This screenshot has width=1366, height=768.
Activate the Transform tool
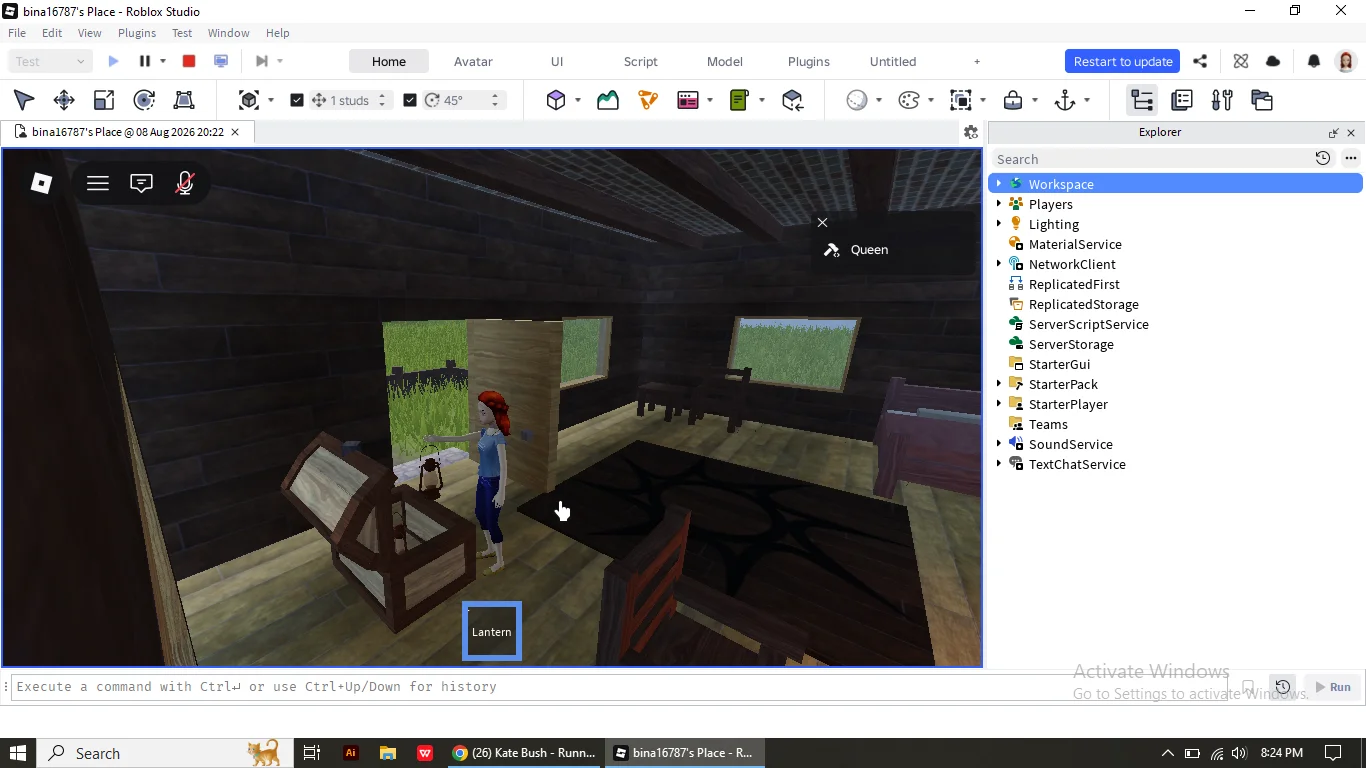184,100
